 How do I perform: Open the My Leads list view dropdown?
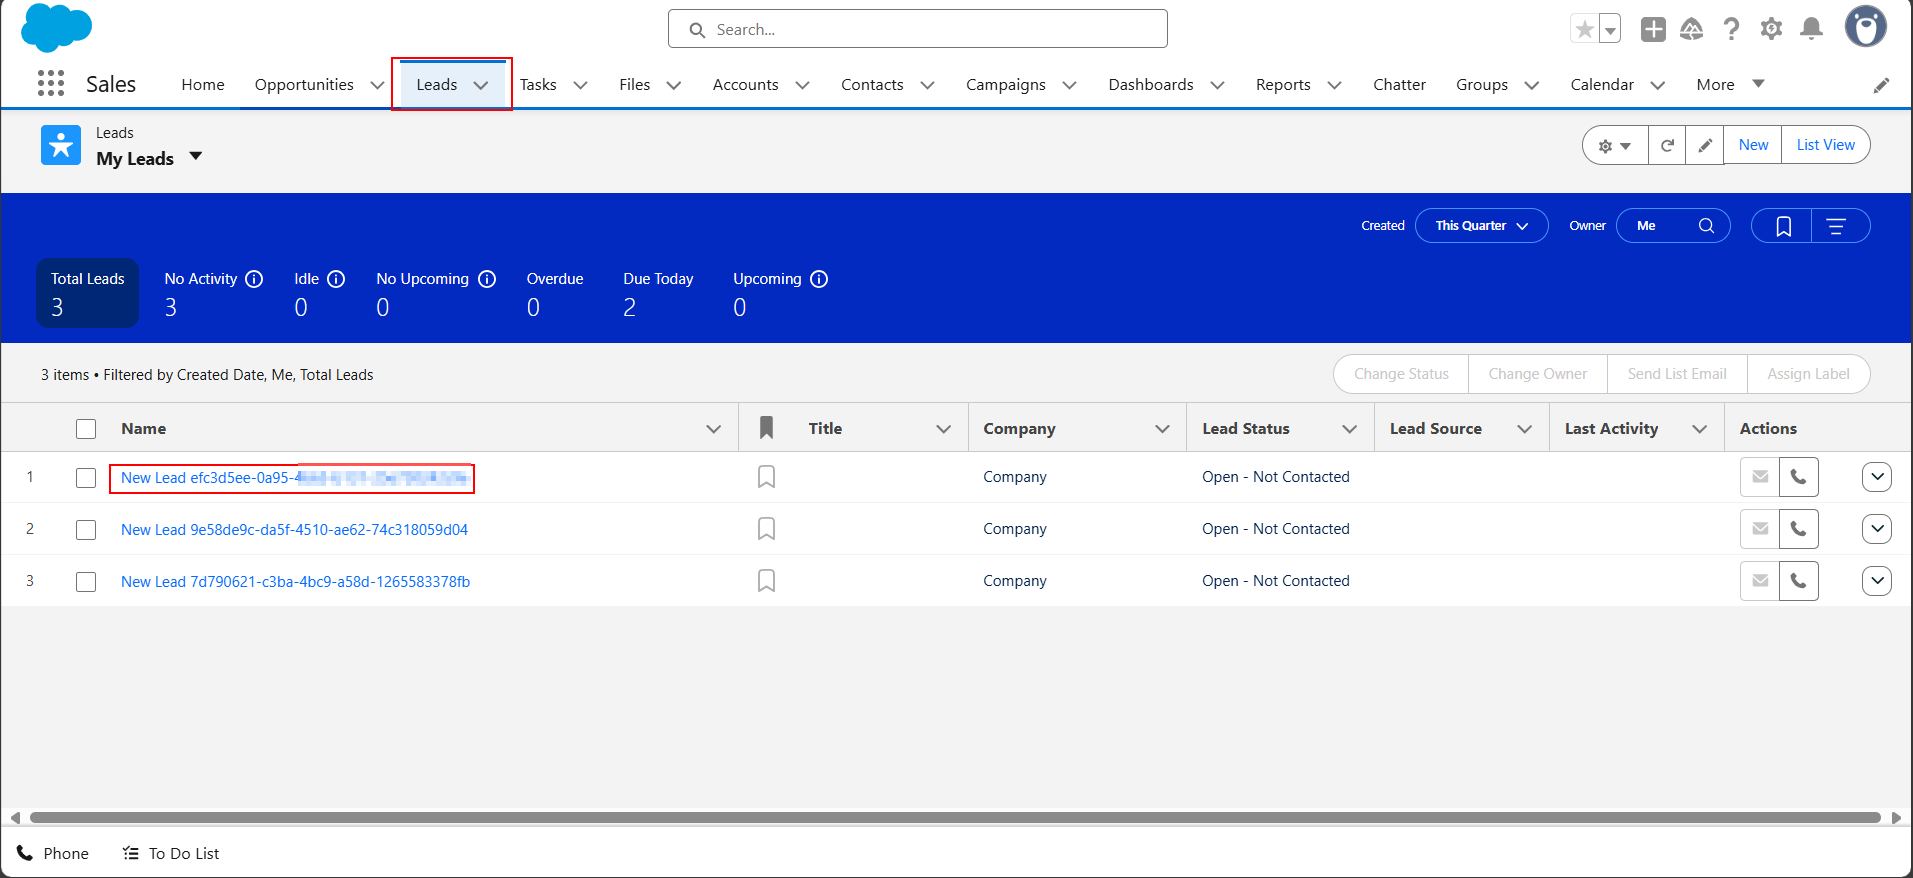pyautogui.click(x=196, y=157)
